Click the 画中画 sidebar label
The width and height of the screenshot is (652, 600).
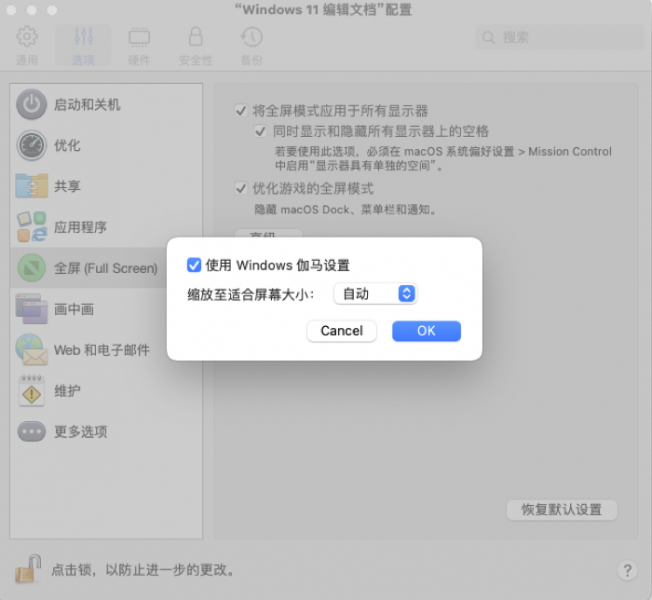(74, 309)
